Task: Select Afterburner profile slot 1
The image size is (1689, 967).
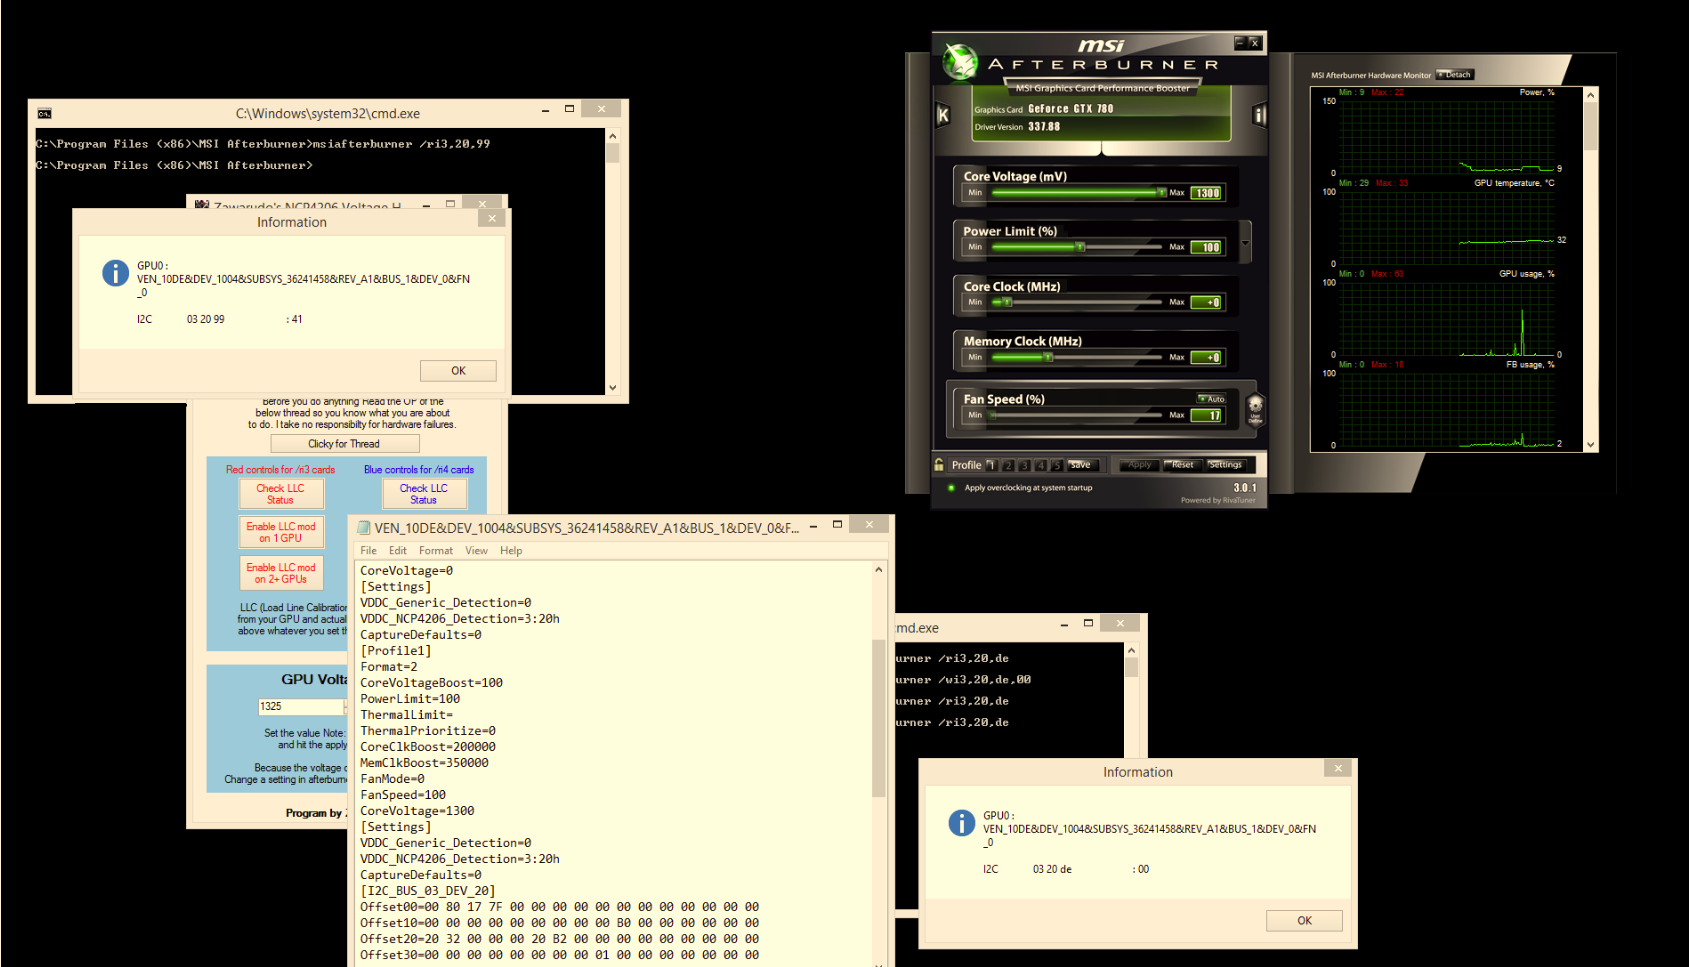Action: coord(991,465)
